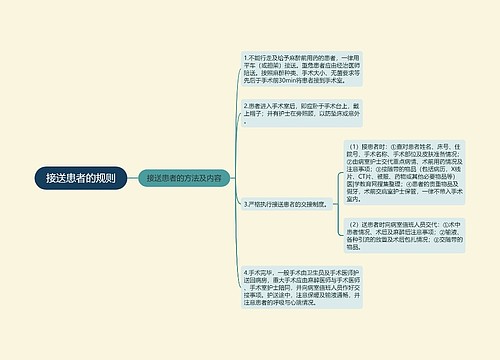Open subnode (1) 接患者时
Image resolution: width=500 pixels, height=360 pixels.
point(404,172)
